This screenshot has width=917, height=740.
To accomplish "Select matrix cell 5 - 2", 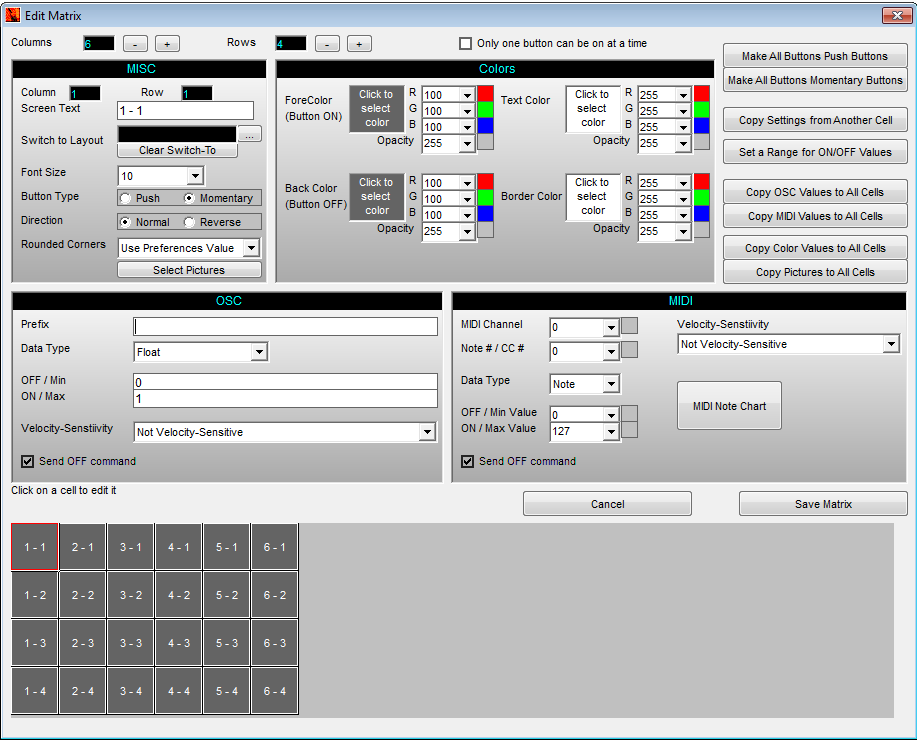I will coord(227,595).
